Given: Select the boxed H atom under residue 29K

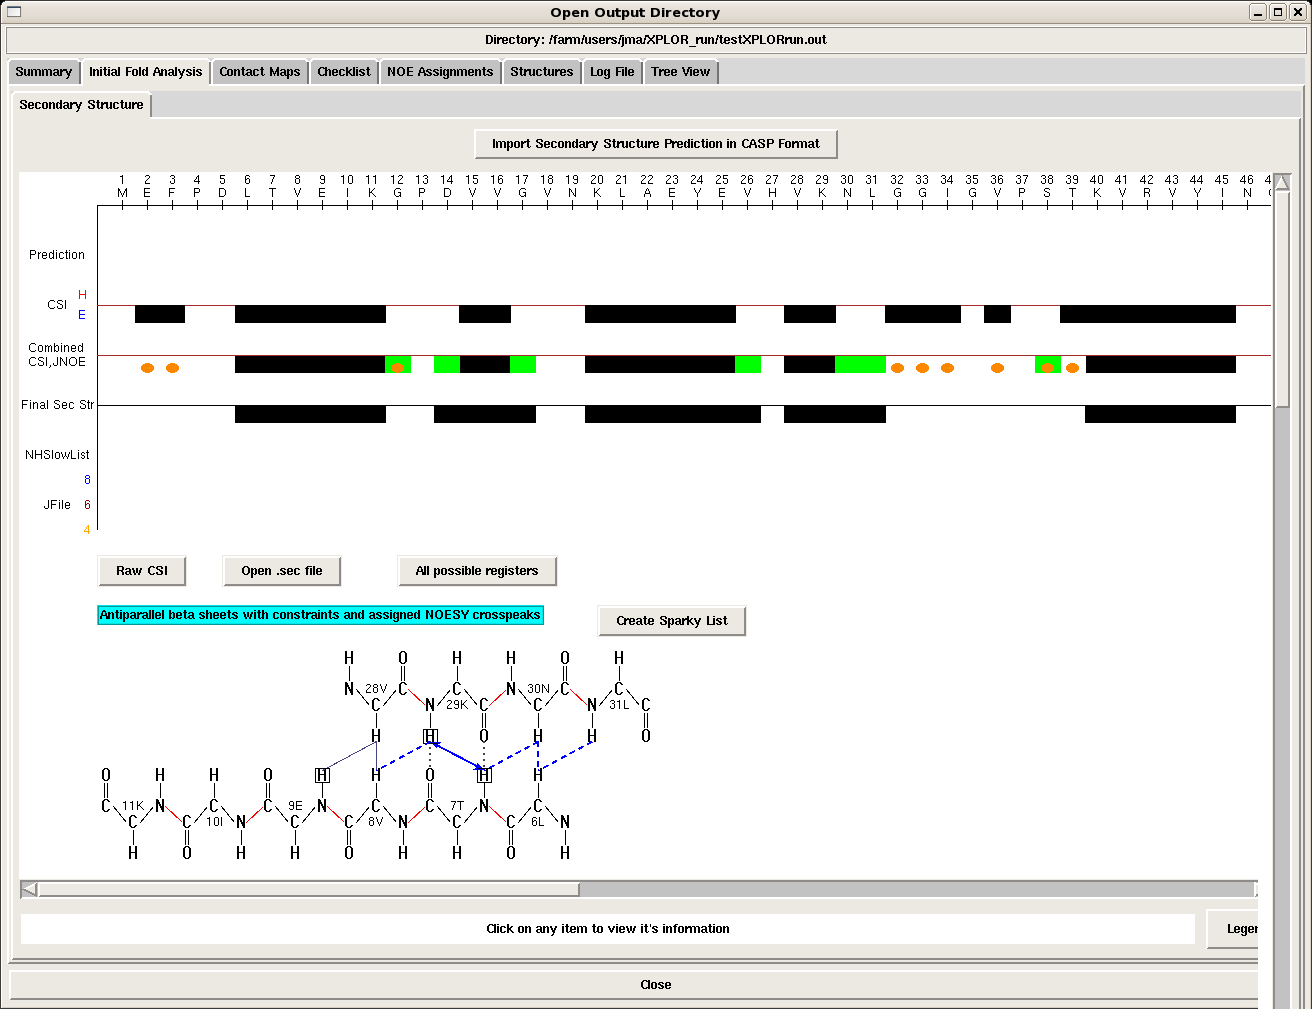Looking at the screenshot, I should (430, 737).
